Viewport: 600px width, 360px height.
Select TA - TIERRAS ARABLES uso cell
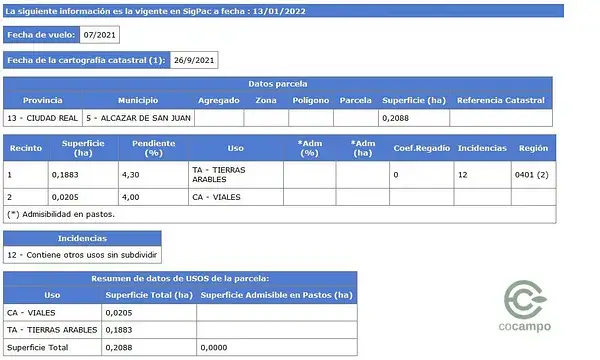point(236,175)
